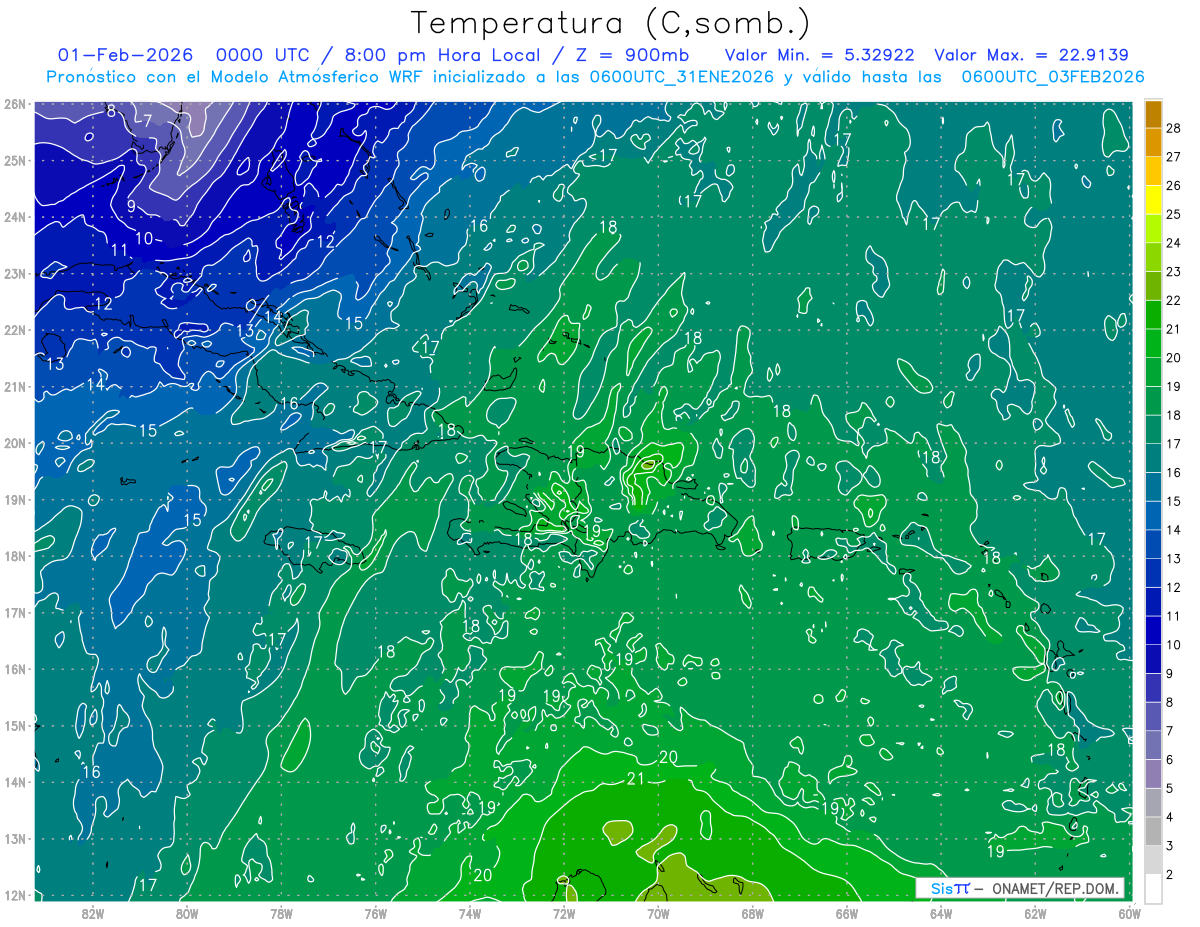Click the "68W" longitude axis label
The image size is (1200, 927).
click(752, 912)
